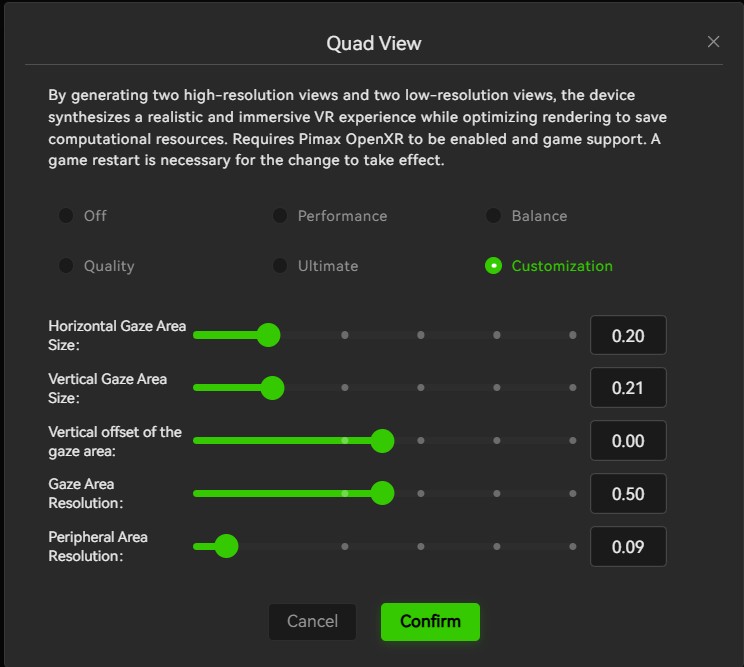744x667 pixels.
Task: Select the Balance preset radio button
Action: 493,216
